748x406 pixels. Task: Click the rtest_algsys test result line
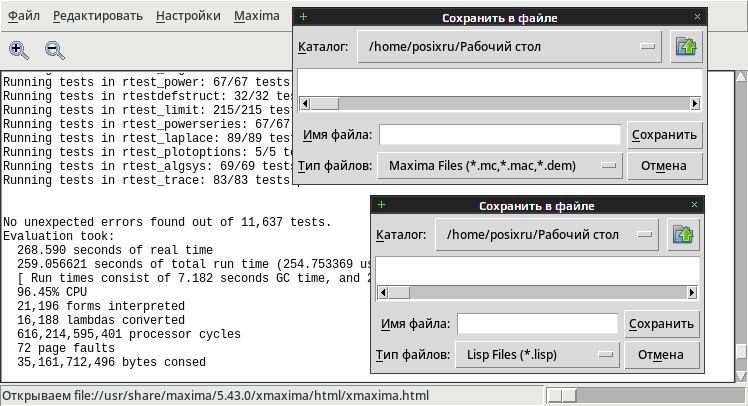pyautogui.click(x=147, y=166)
